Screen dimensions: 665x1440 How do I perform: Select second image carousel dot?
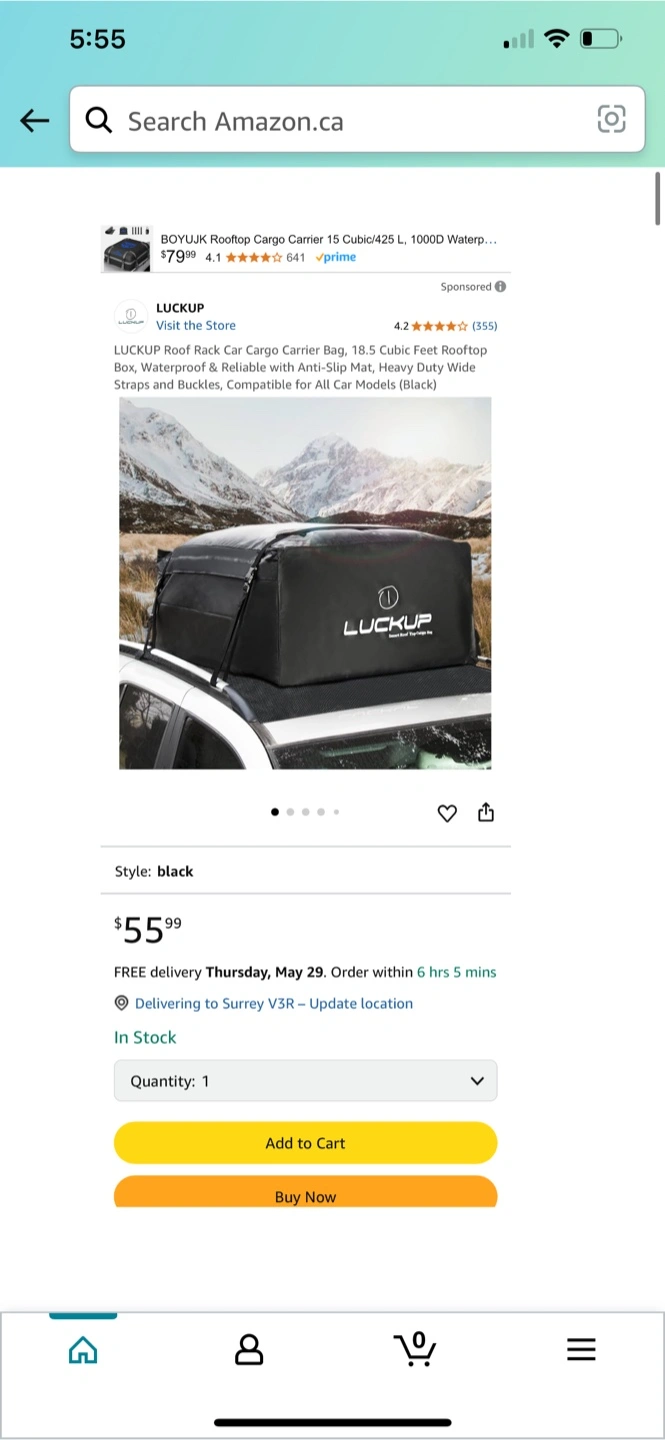291,812
